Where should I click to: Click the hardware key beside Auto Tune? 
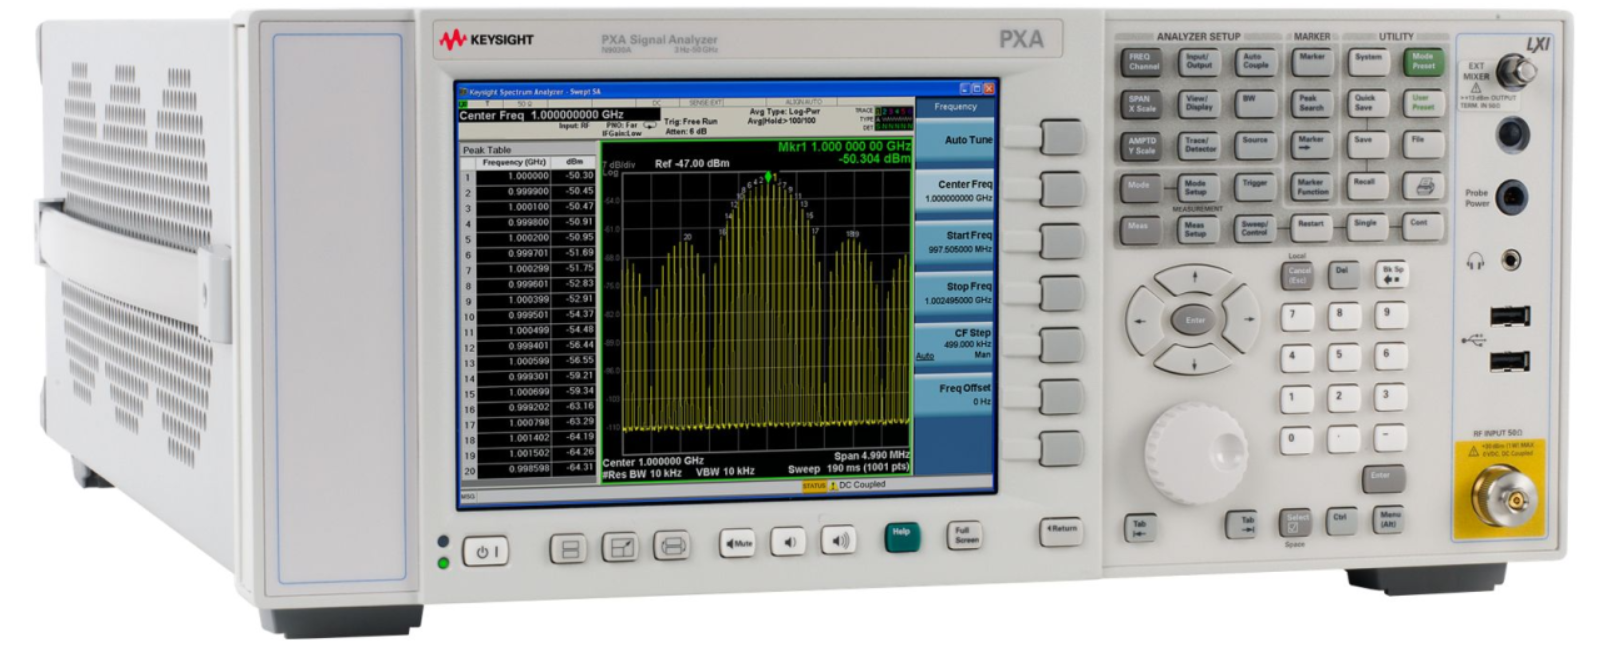[x=1061, y=137]
